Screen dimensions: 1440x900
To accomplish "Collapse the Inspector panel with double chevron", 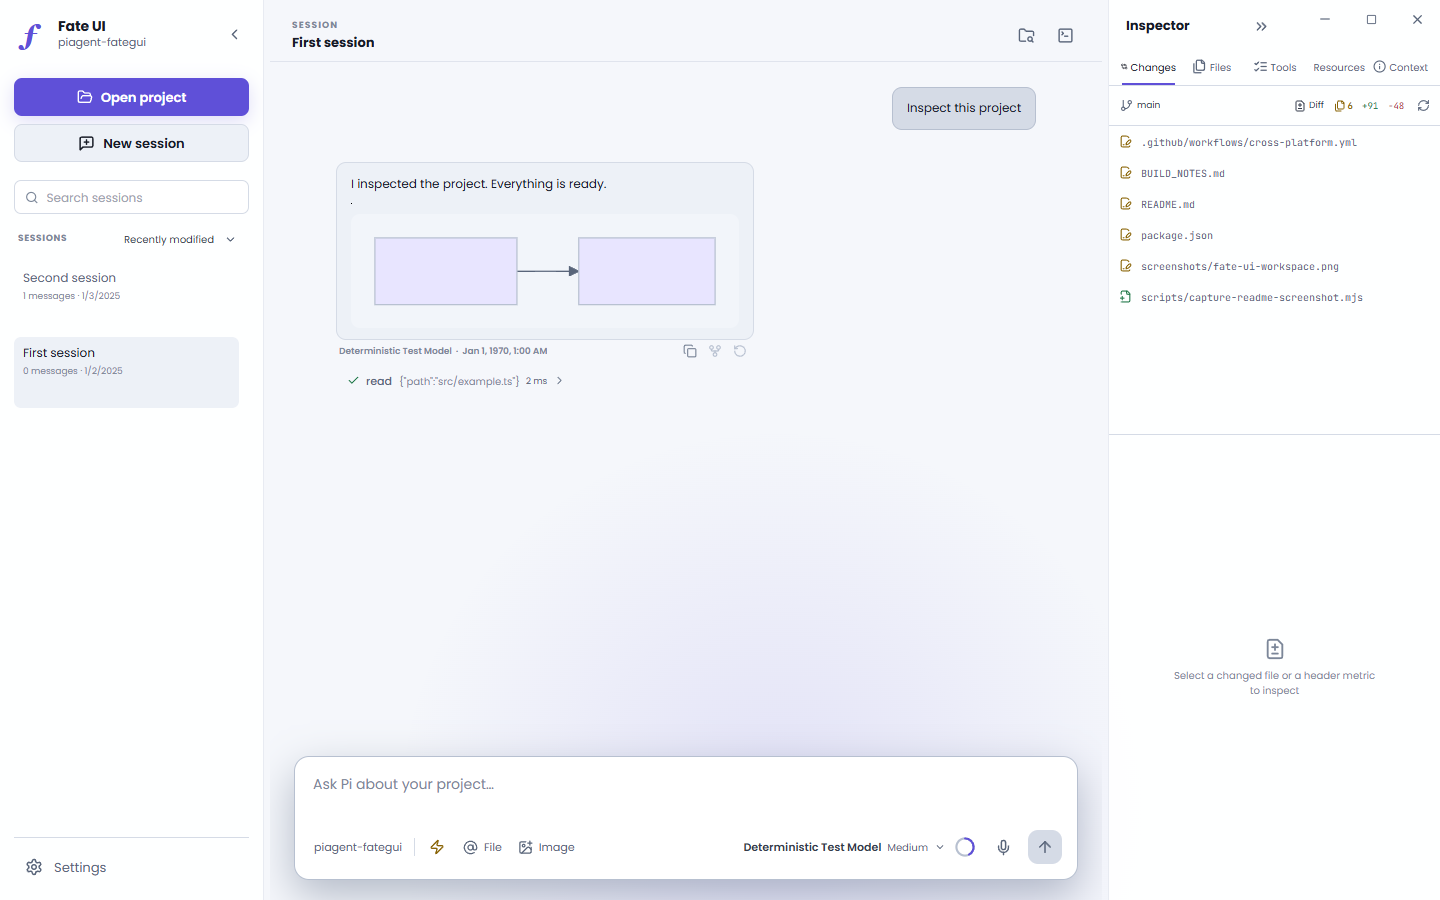I will (1261, 26).
